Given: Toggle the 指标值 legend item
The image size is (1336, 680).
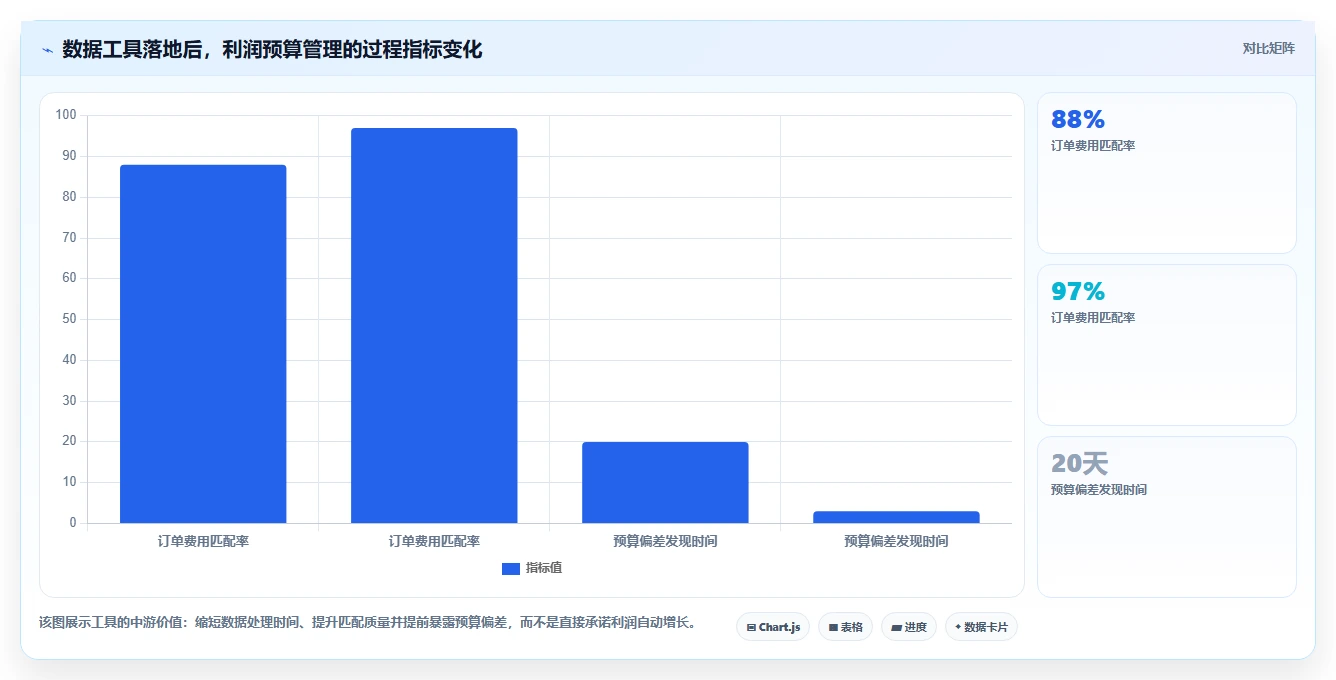Looking at the screenshot, I should click(532, 568).
